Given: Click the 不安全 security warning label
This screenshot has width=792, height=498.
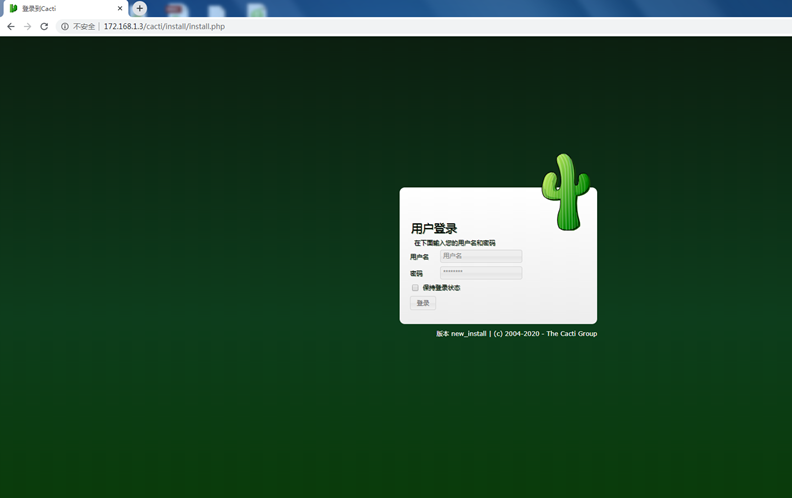Looking at the screenshot, I should coord(84,26).
